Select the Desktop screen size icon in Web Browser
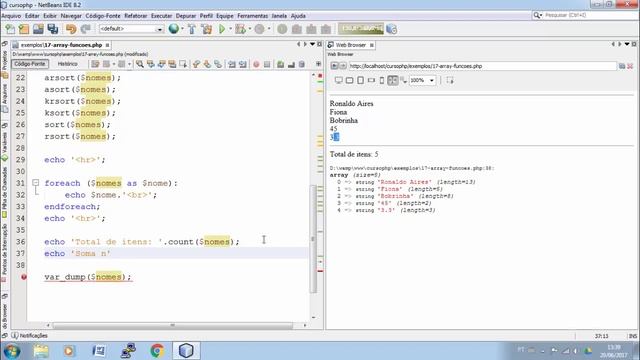Screen dimensions: 640x360 (338, 80)
